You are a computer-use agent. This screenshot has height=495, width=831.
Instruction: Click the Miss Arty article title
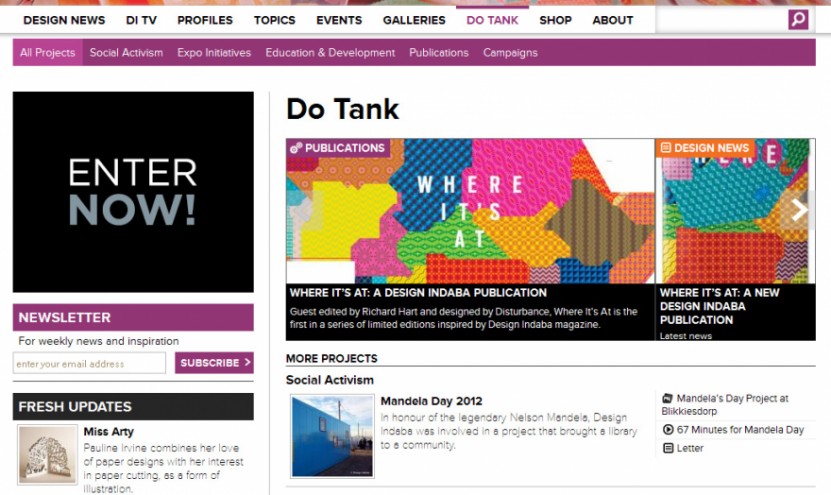109,431
